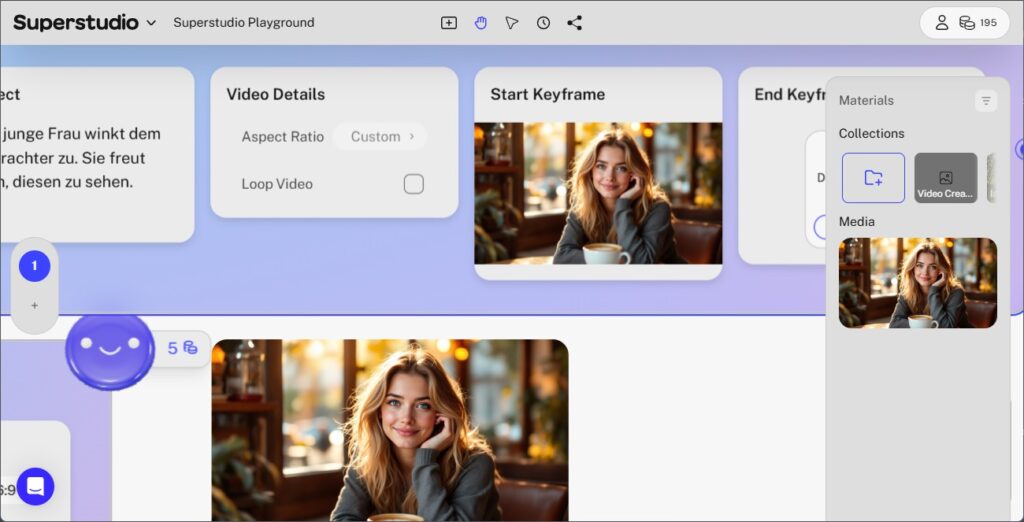This screenshot has width=1024, height=522.
Task: Open the Superstudio logo dropdown menu
Action: click(x=85, y=23)
